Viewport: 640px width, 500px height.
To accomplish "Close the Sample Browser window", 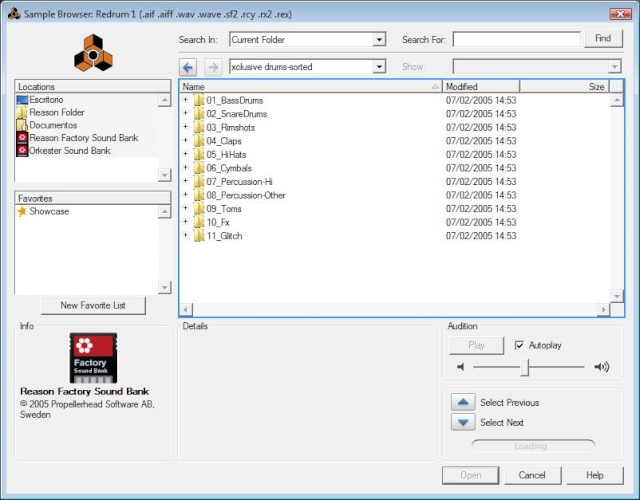I will coord(620,14).
